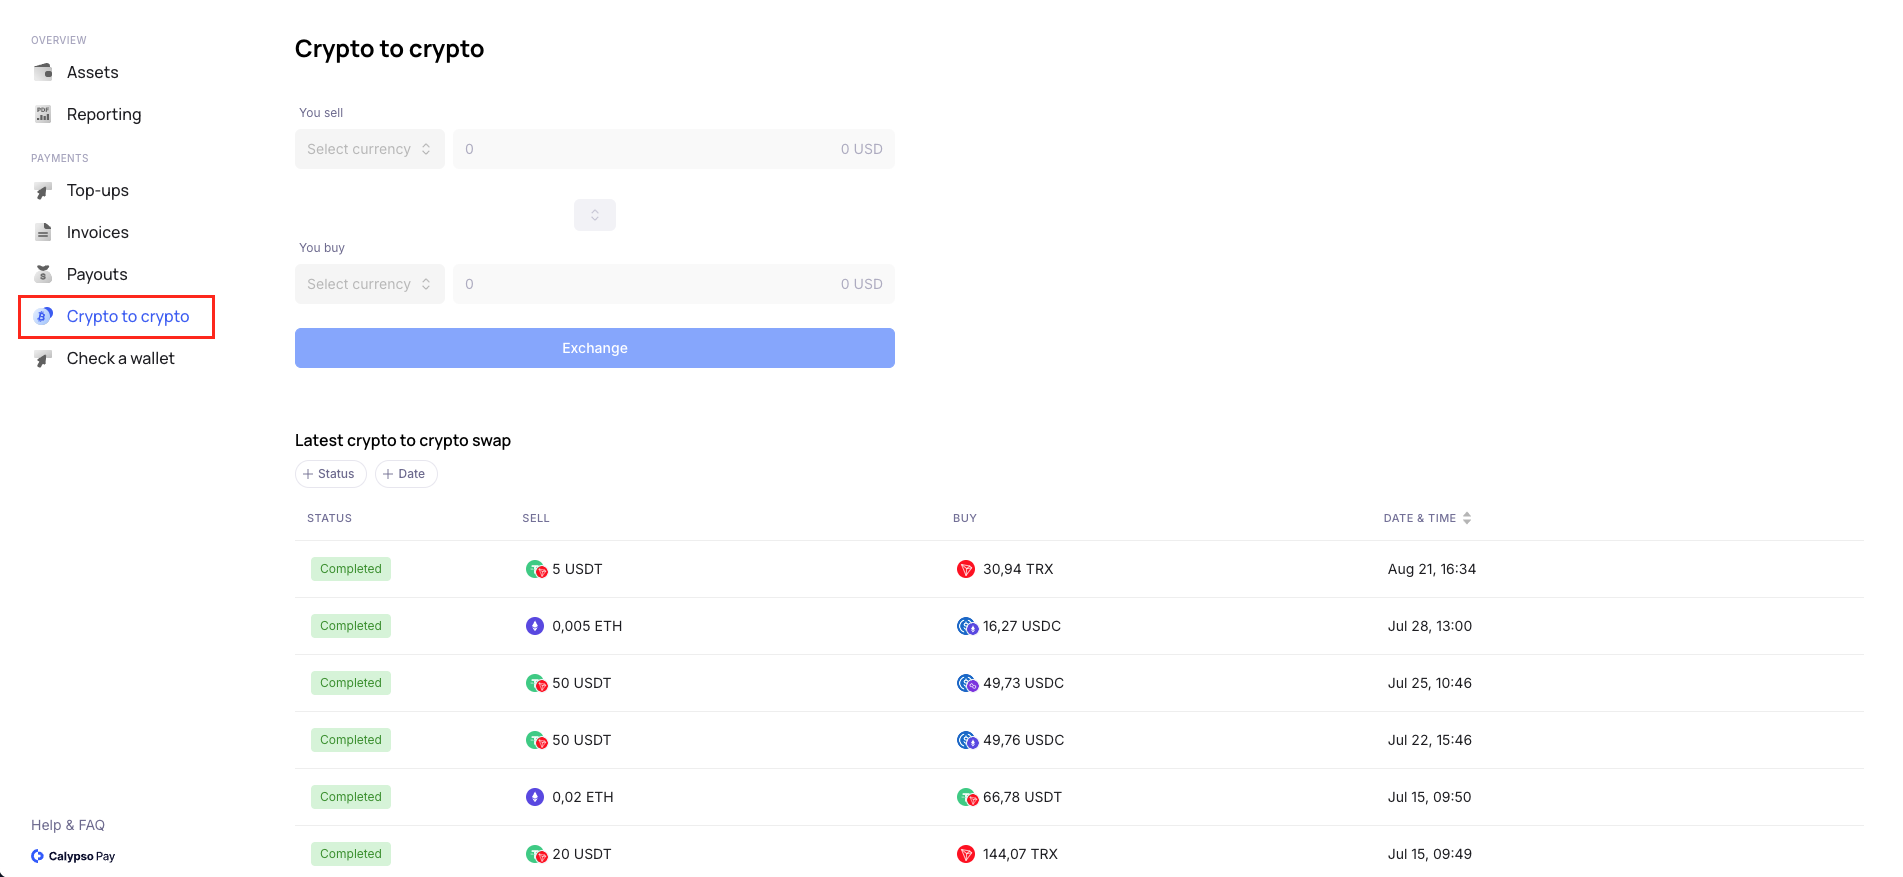
Task: Click the Top-ups sidebar icon
Action: [43, 190]
